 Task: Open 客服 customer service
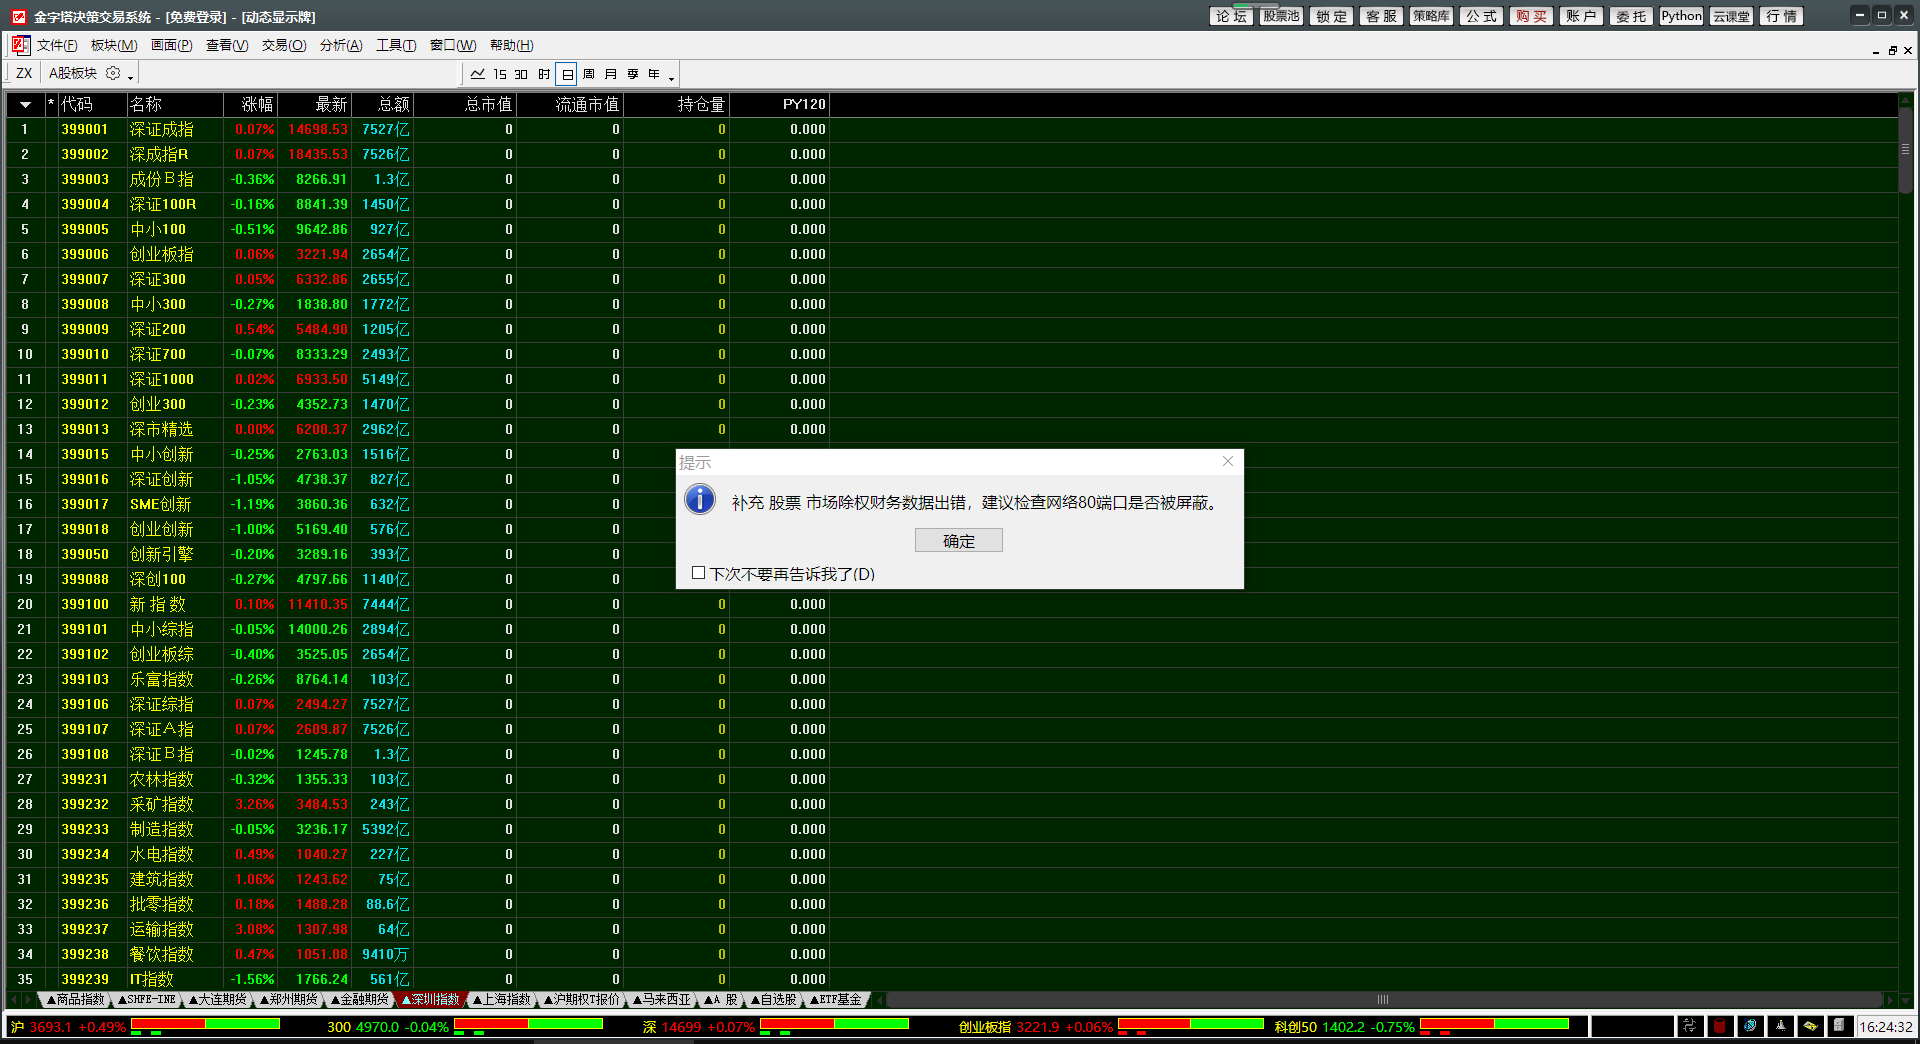pyautogui.click(x=1381, y=16)
